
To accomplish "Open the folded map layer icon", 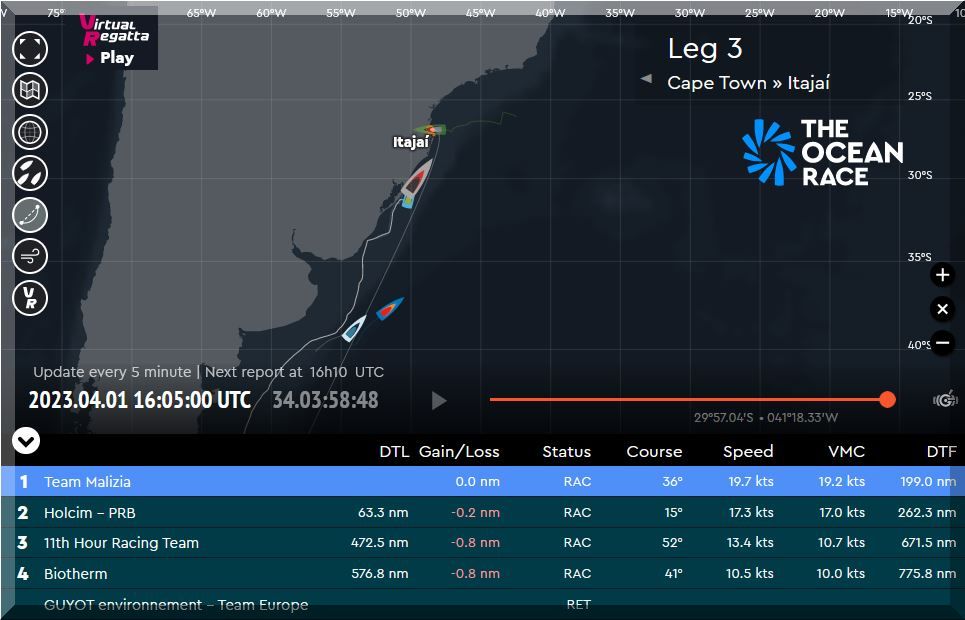I will [31, 90].
